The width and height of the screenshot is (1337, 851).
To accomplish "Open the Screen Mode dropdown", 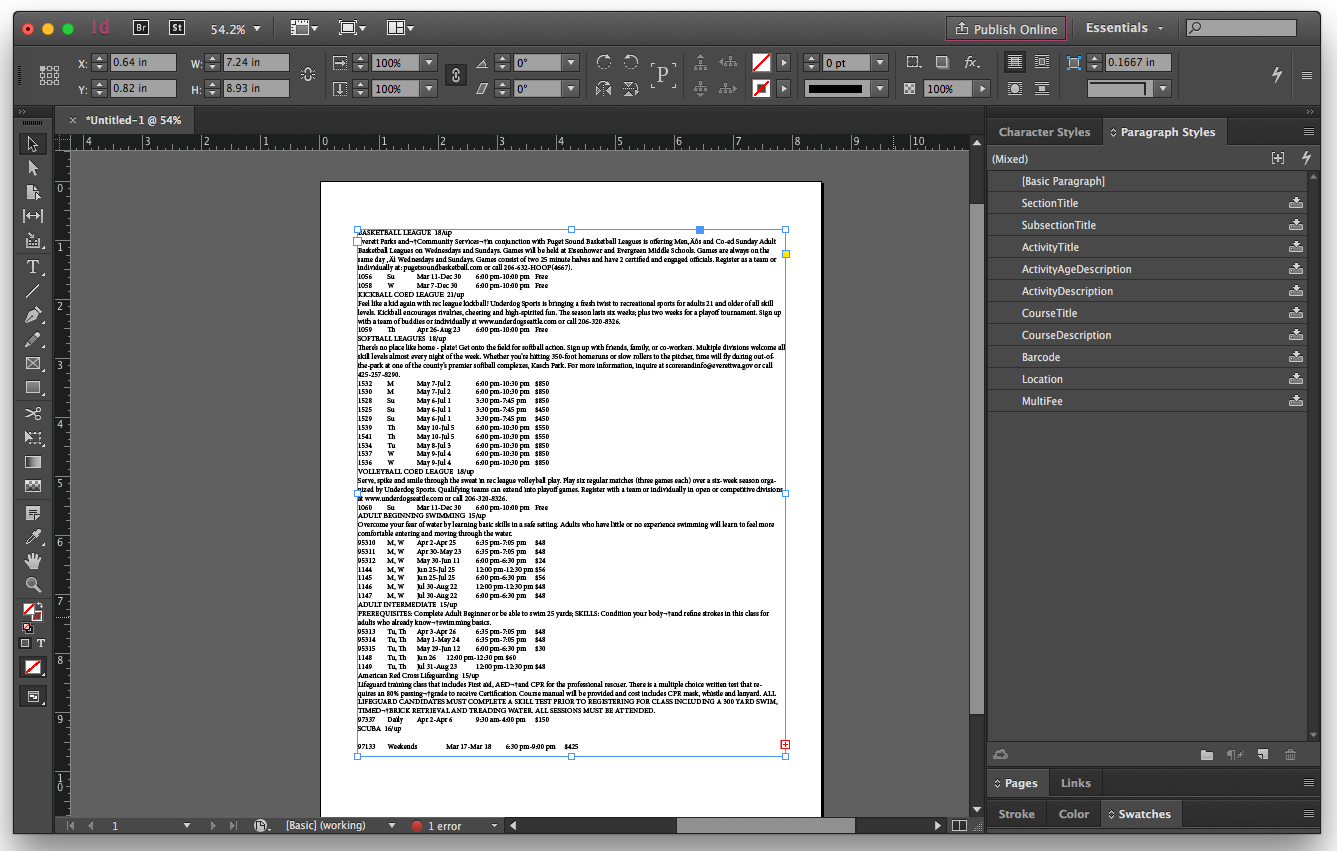I will tap(353, 28).
